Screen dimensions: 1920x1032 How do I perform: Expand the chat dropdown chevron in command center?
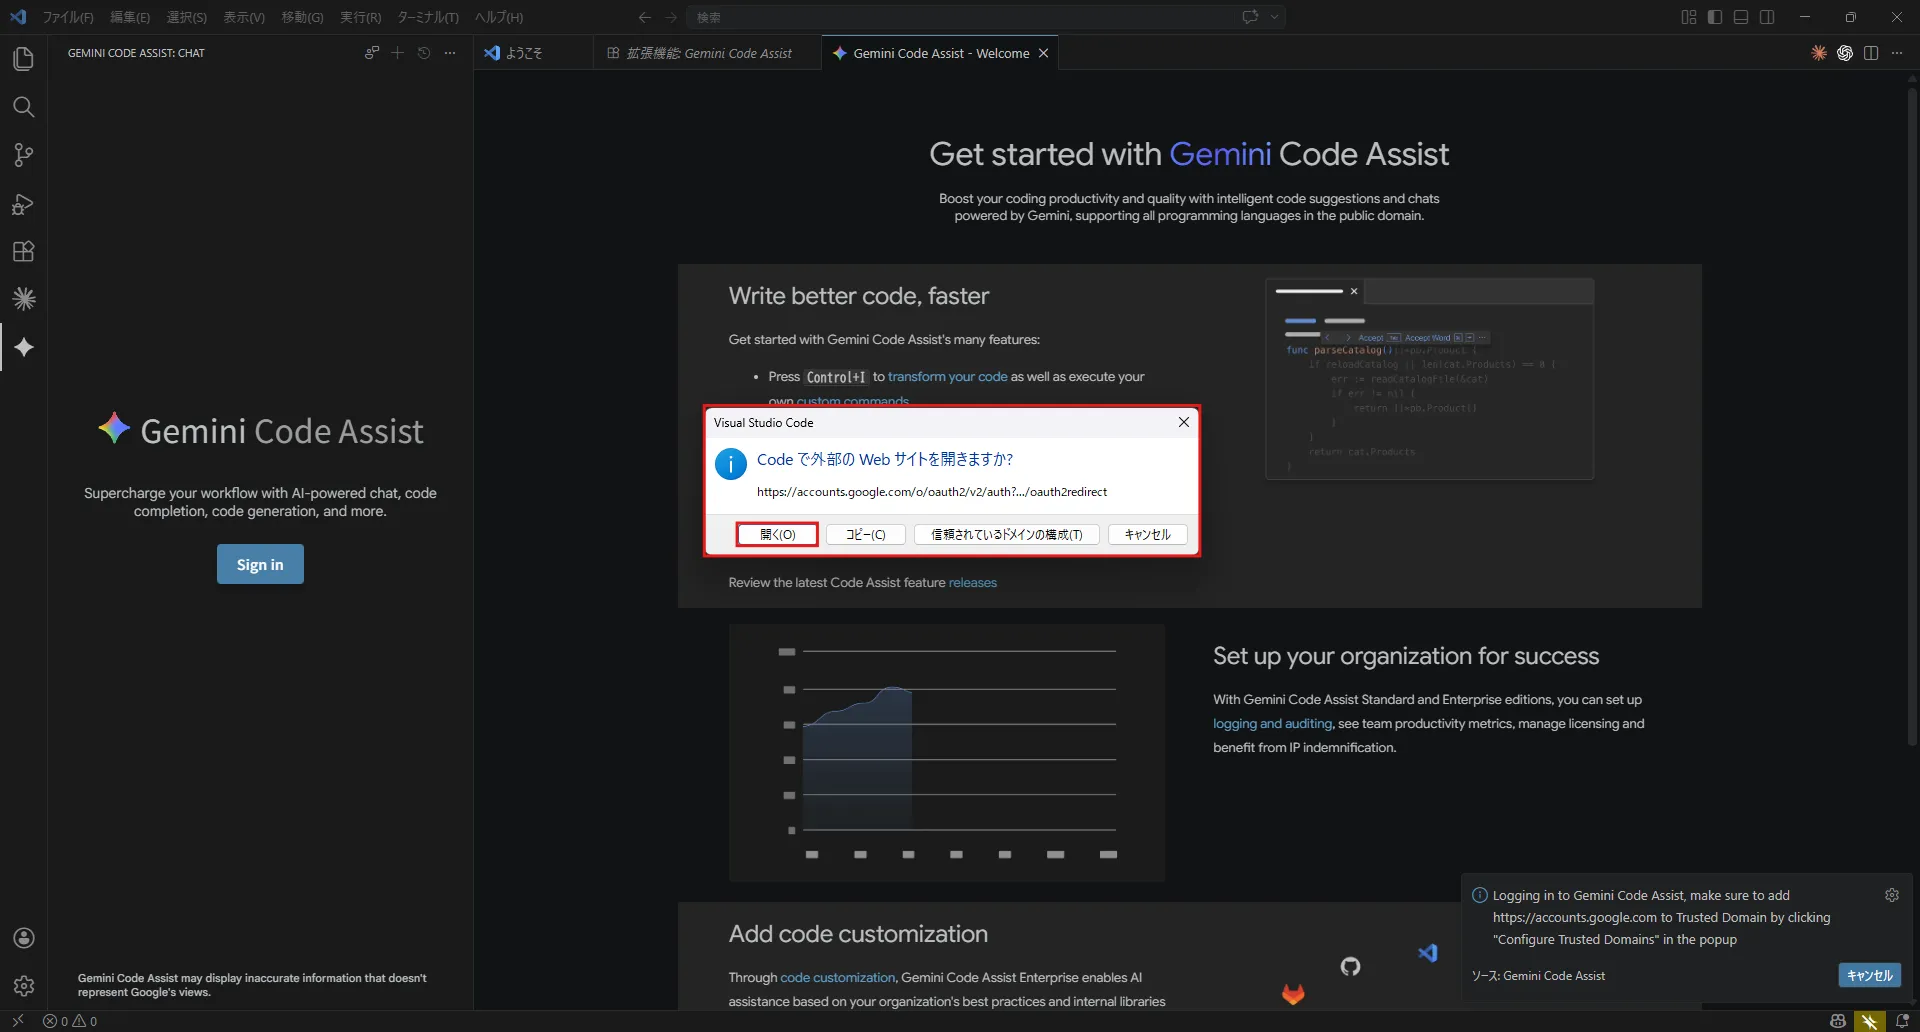1274,17
